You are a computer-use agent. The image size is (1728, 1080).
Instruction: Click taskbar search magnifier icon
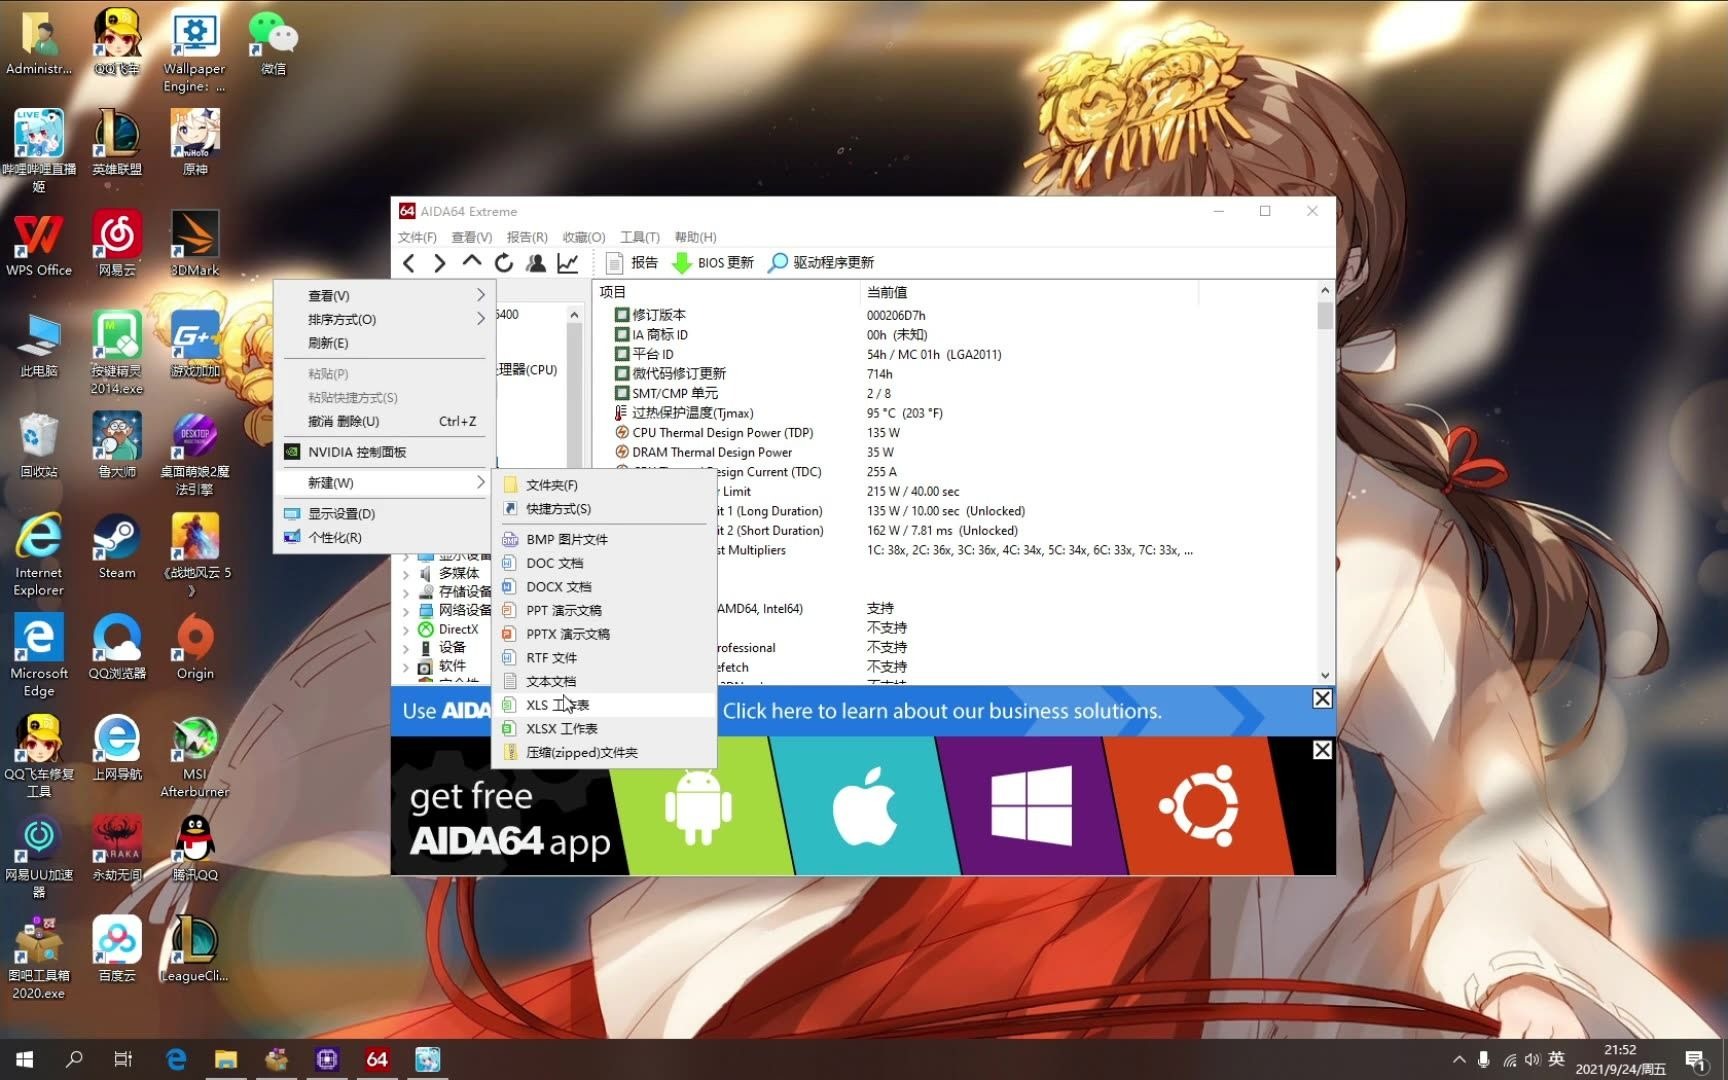pos(74,1059)
